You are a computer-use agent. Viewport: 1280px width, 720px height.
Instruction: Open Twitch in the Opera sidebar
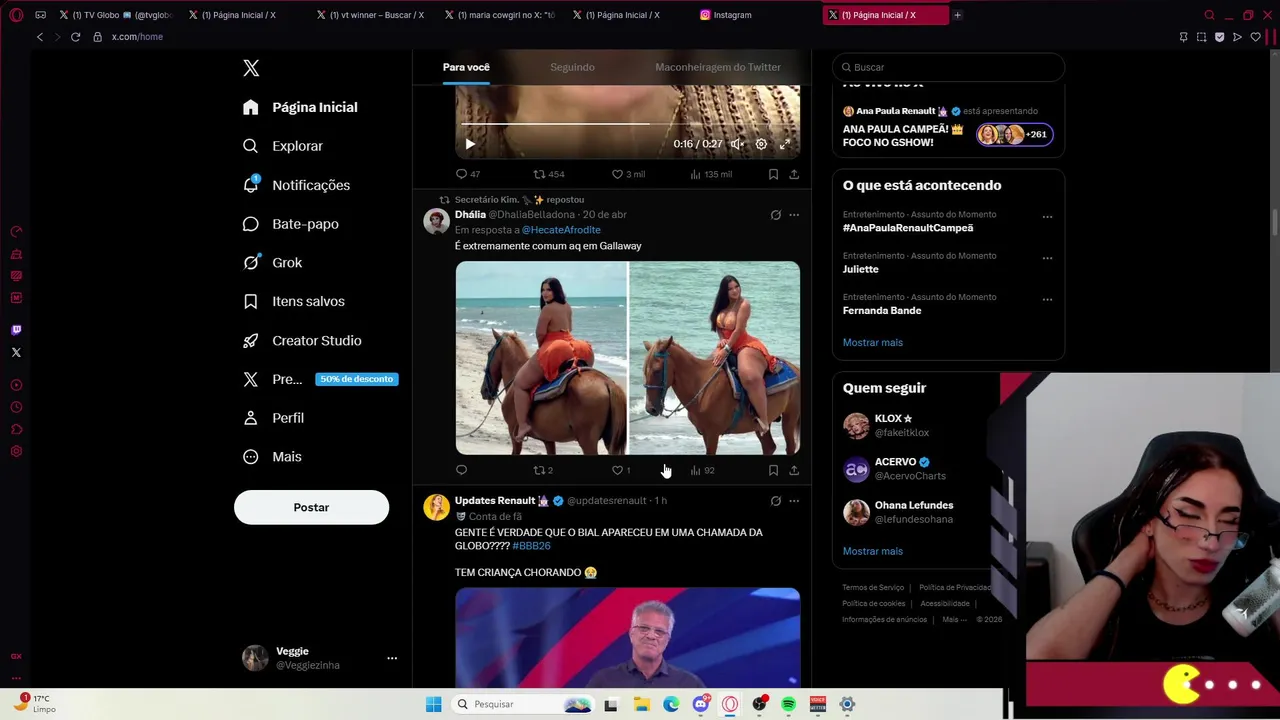click(16, 330)
